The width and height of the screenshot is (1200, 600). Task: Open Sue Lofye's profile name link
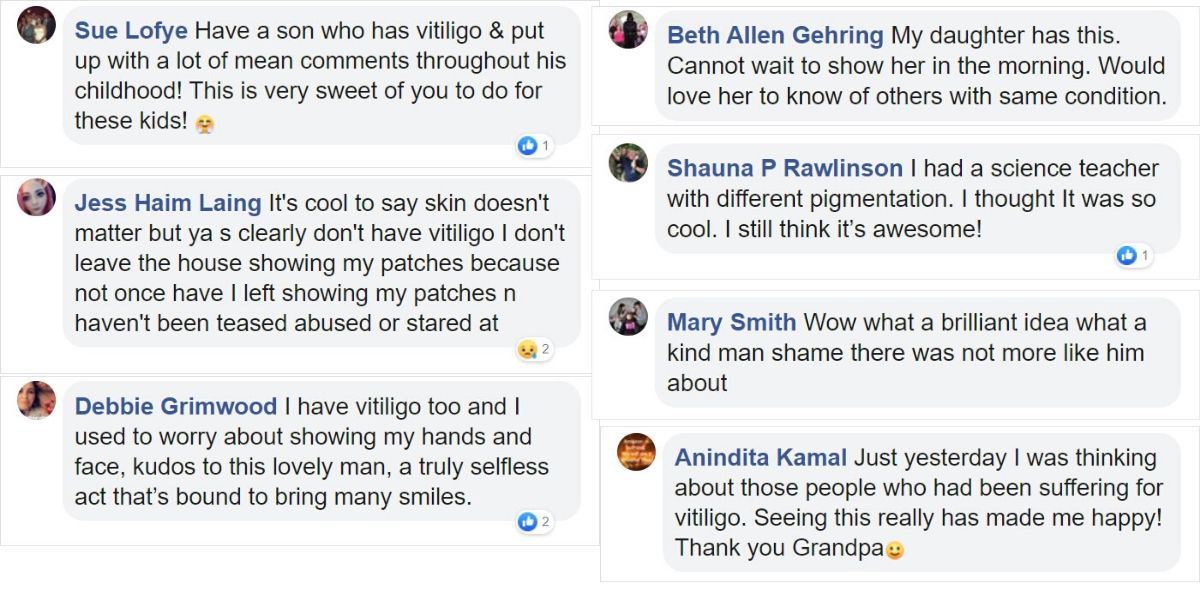[131, 31]
